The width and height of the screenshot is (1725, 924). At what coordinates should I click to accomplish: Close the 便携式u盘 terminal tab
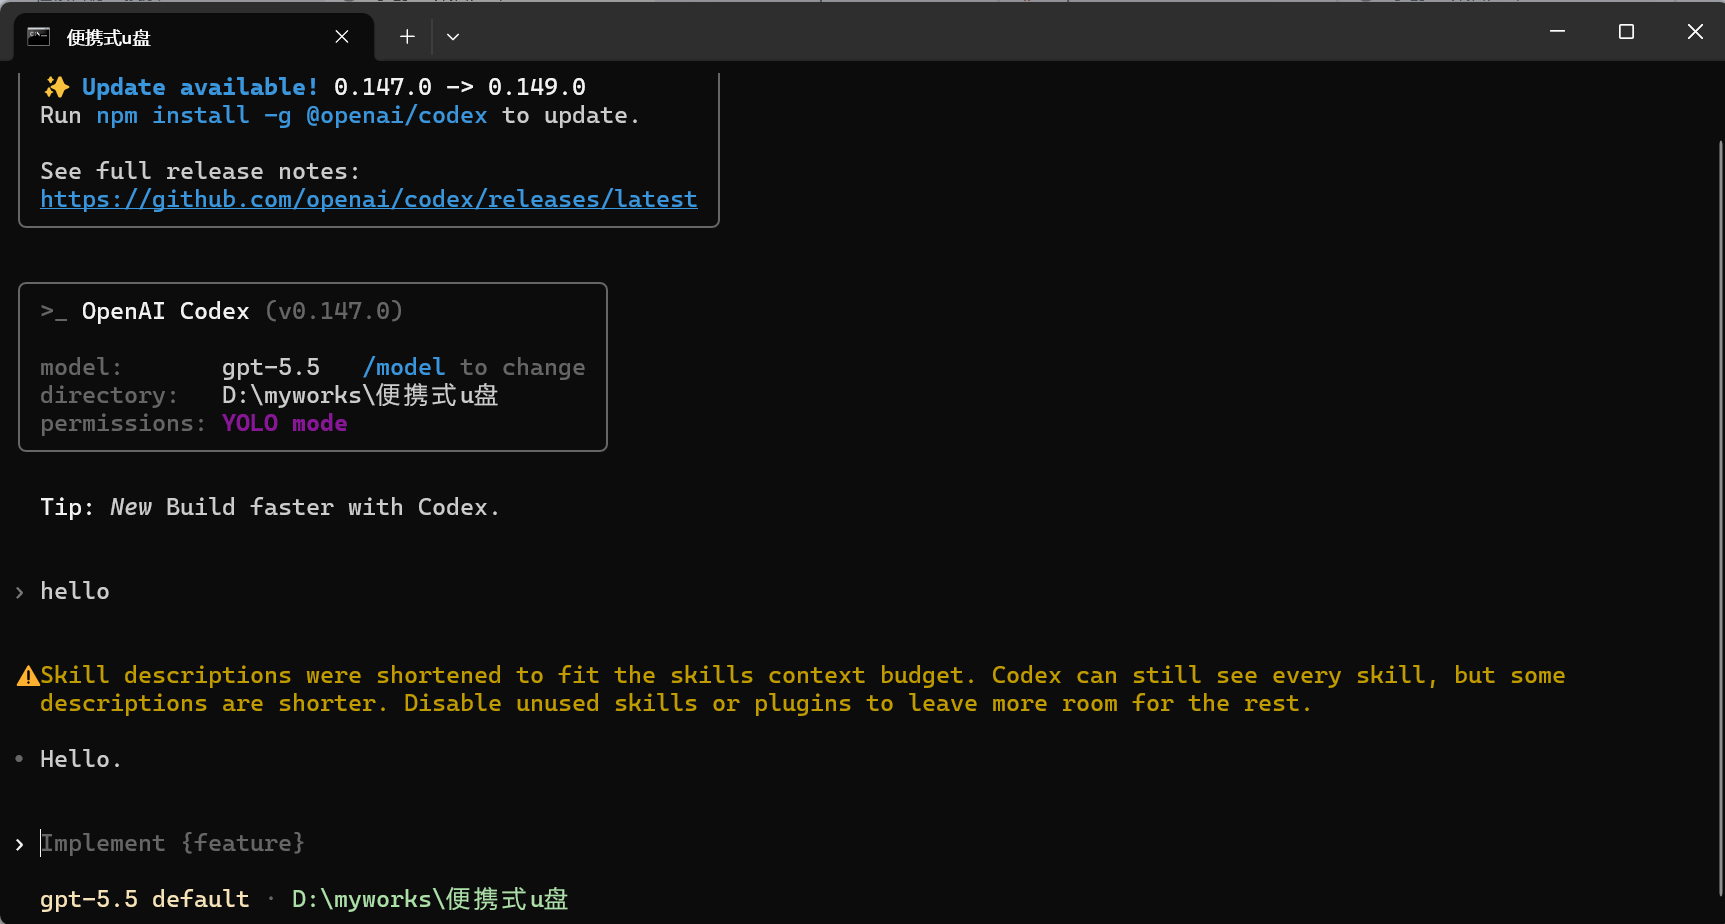342,37
